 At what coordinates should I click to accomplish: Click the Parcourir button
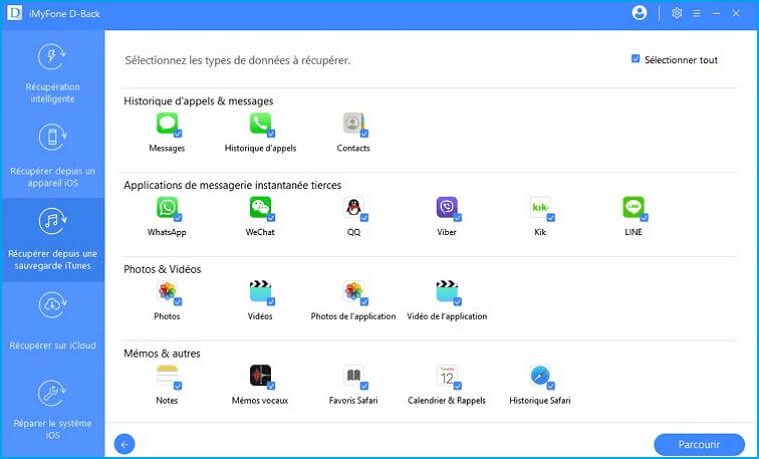coord(699,444)
